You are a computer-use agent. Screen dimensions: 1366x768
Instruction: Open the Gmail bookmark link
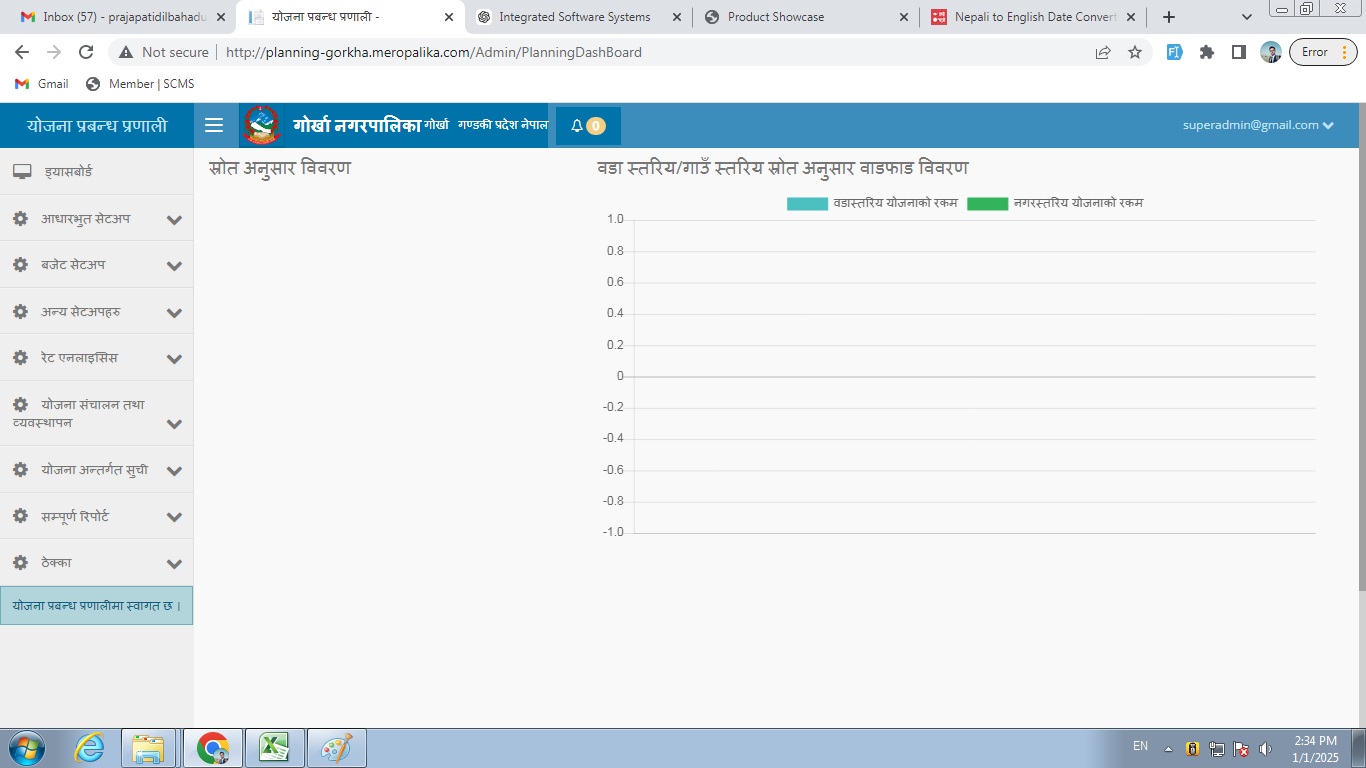[42, 84]
